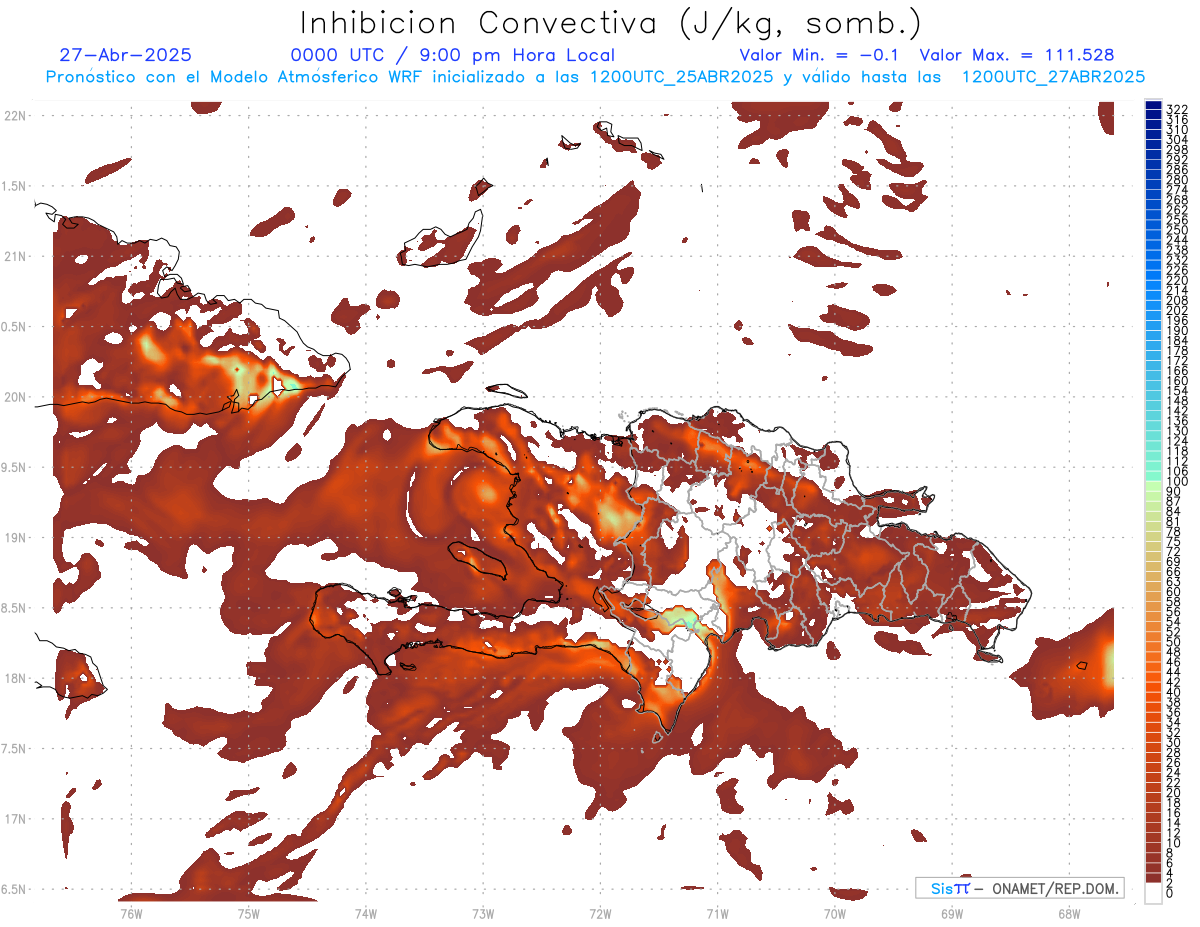Image resolution: width=1200 pixels, height=927 pixels.
Task: Click the '73W' longitude label
Action: [x=483, y=913]
